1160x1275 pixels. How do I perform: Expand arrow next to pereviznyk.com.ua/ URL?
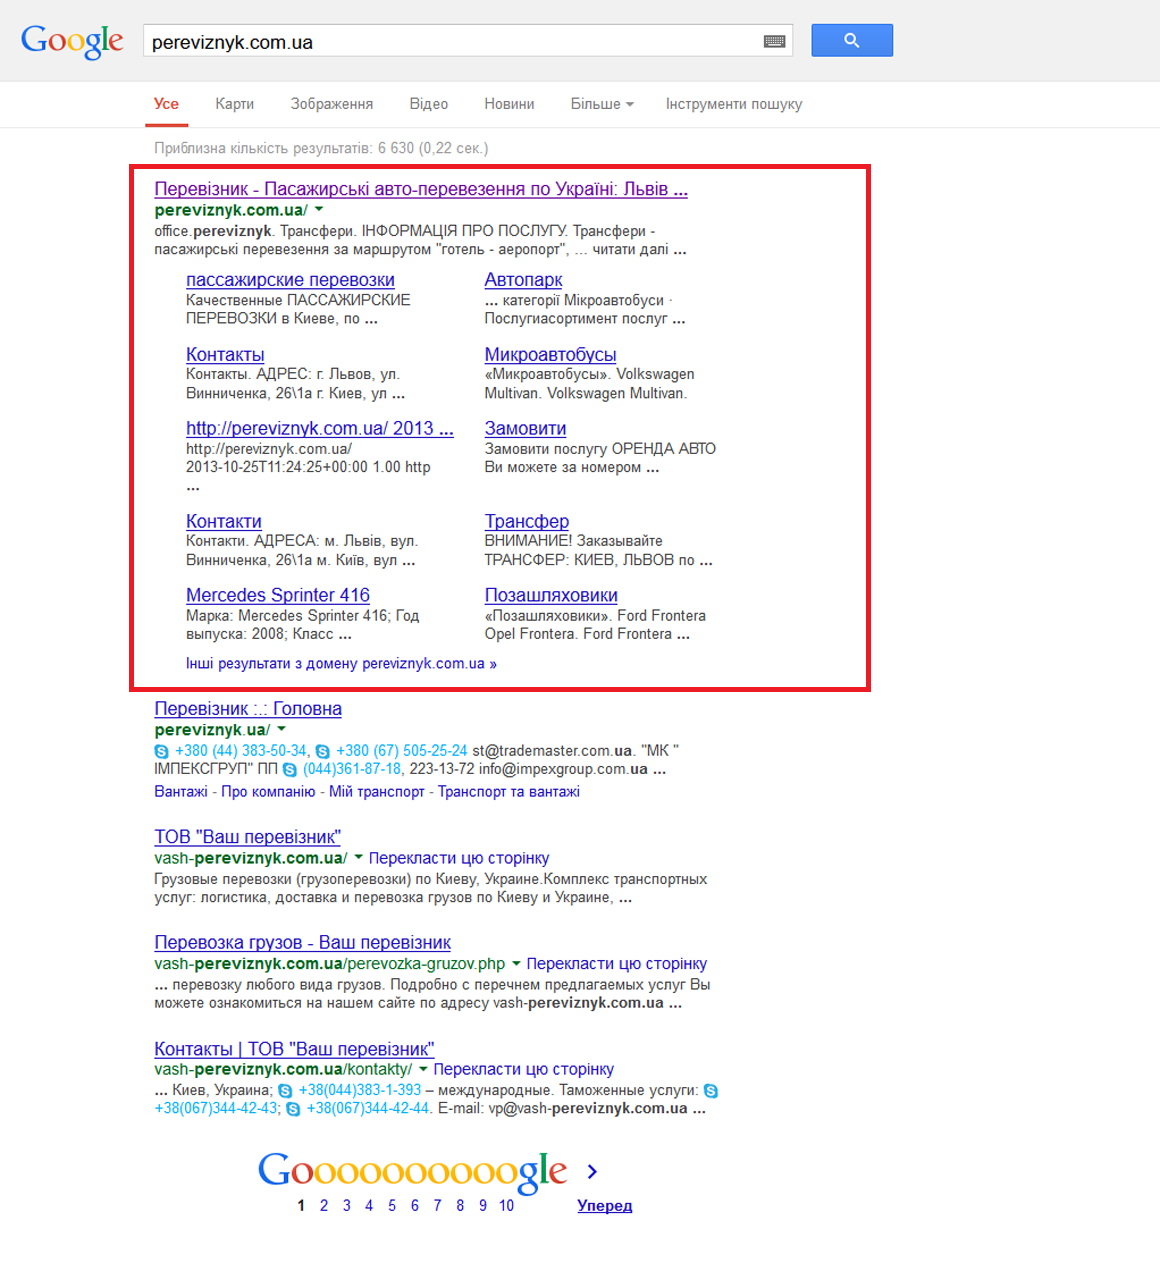click(319, 210)
